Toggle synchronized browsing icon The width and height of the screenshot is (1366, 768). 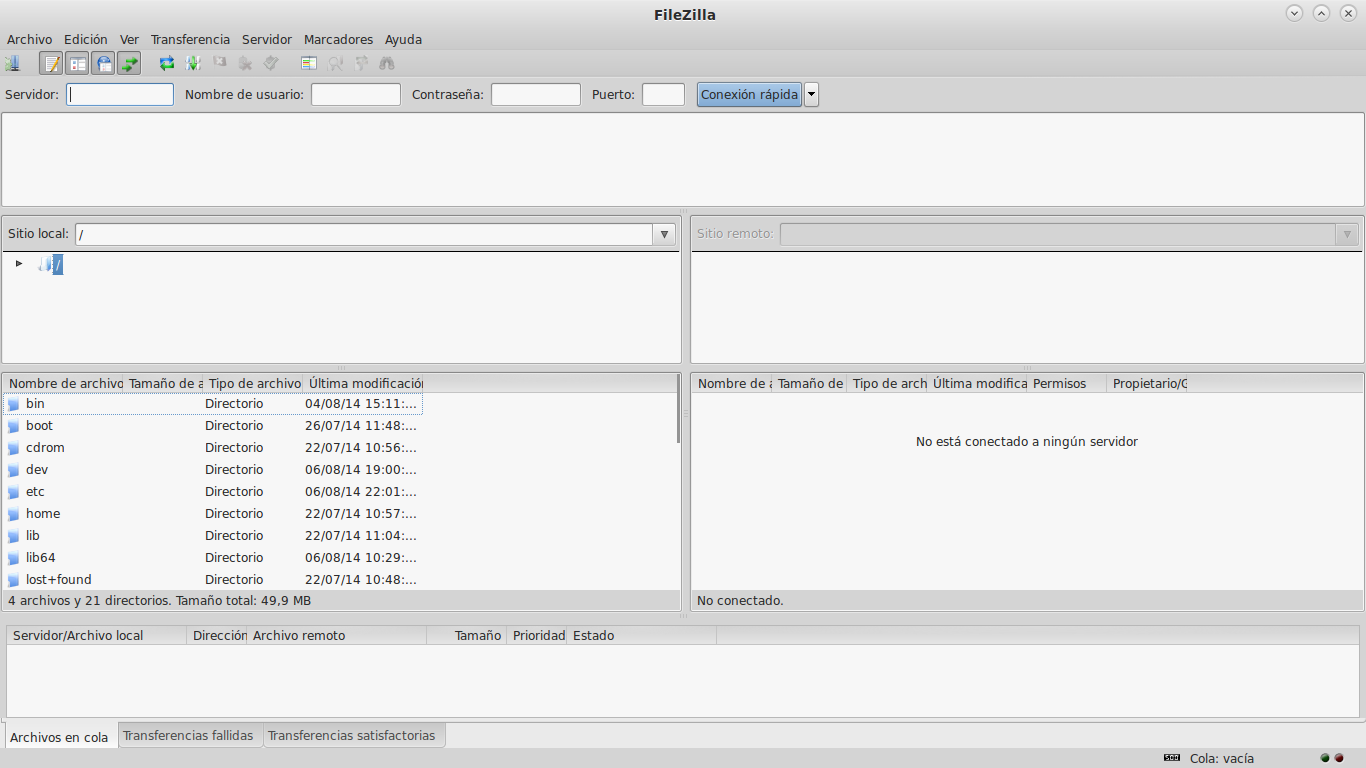[361, 64]
